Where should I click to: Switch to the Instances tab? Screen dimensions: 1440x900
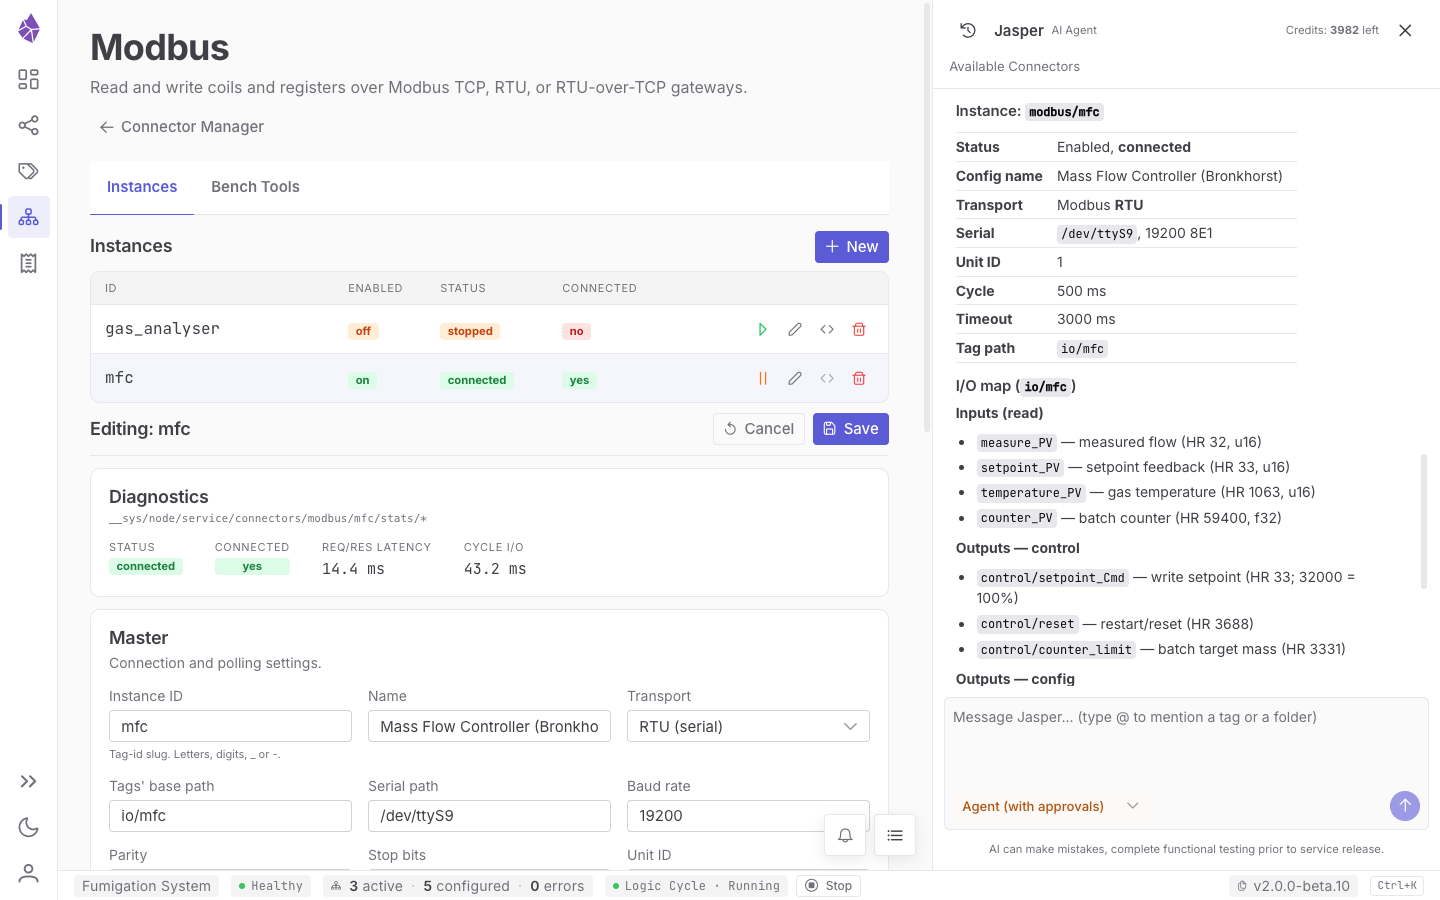(142, 187)
